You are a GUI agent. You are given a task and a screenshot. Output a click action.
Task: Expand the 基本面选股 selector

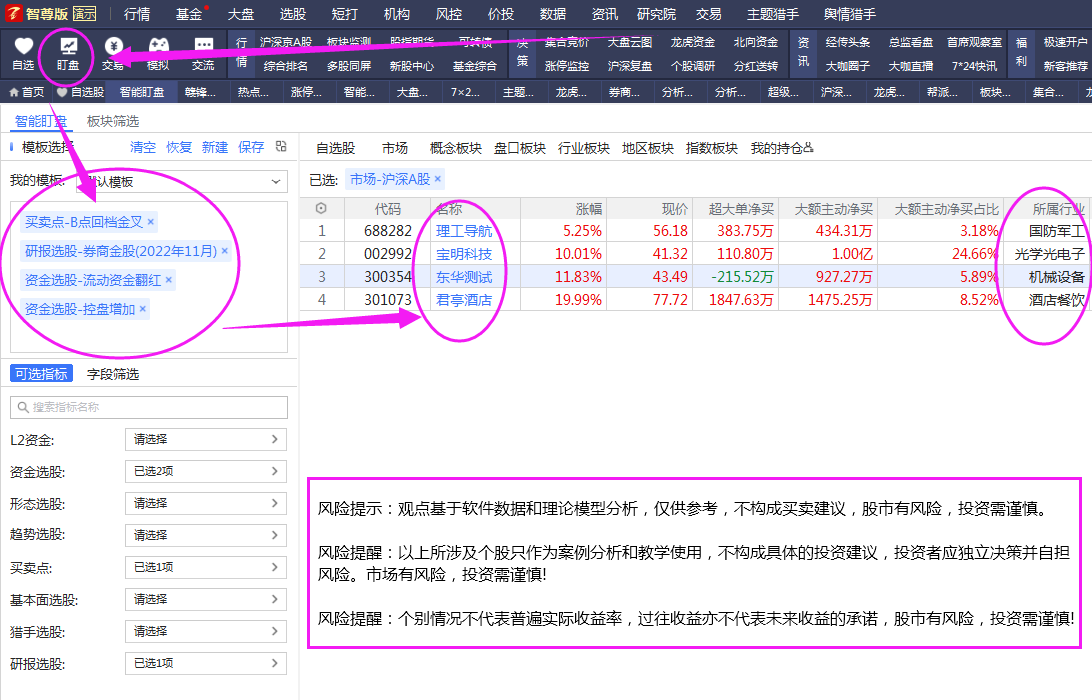(206, 600)
